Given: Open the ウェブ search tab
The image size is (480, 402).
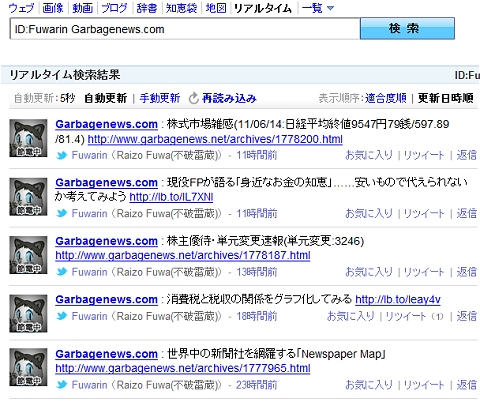Looking at the screenshot, I should coord(21,8).
